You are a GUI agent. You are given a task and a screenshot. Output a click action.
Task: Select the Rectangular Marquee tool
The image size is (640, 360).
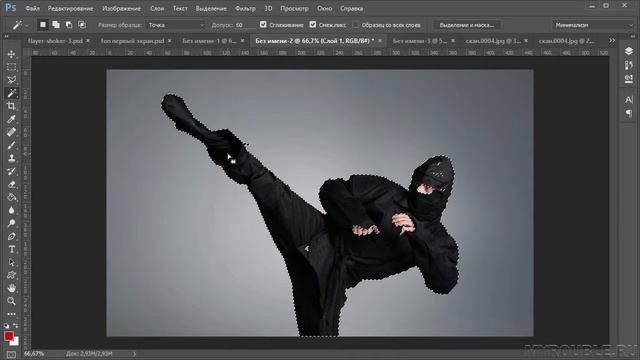[x=11, y=67]
